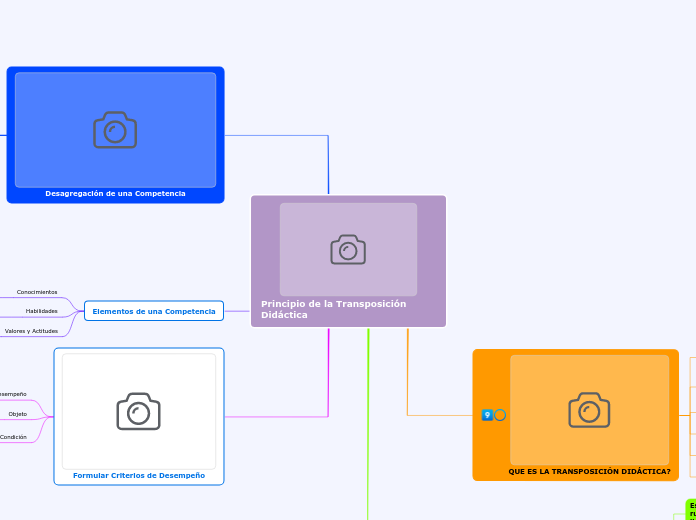Viewport: 696px width, 520px height.
Task: Click the green node at the right edge
Action: coord(691,509)
